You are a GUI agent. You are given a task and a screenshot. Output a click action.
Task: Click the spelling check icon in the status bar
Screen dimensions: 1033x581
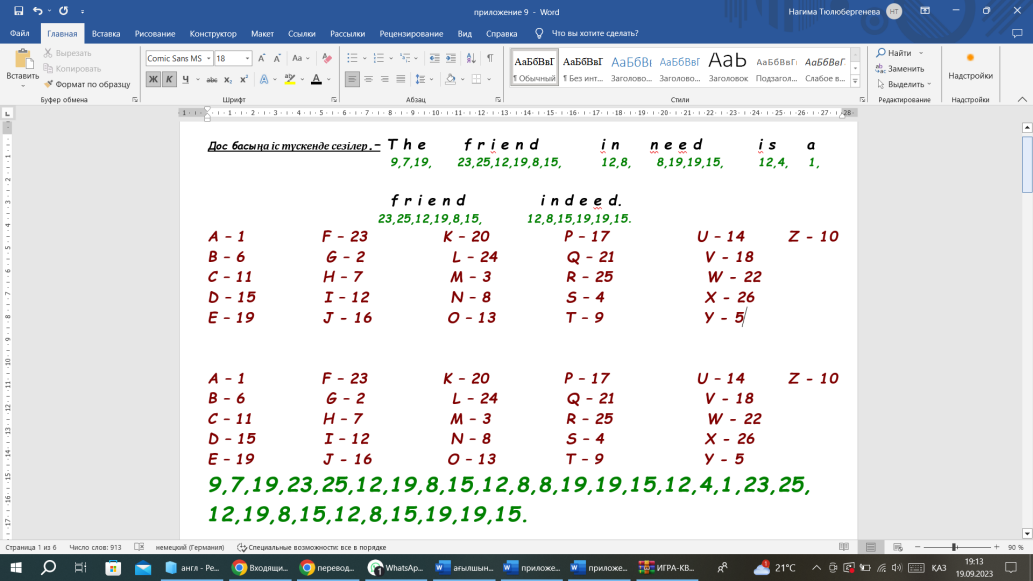[x=139, y=547]
